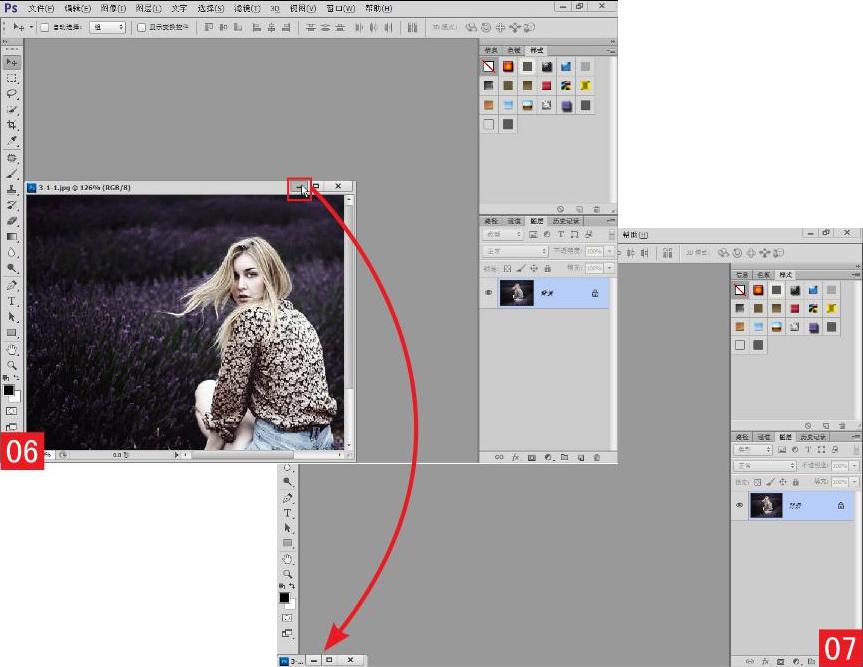Hide the Background layer in lower Layers panel
Image resolution: width=863 pixels, height=667 pixels.
pos(740,505)
